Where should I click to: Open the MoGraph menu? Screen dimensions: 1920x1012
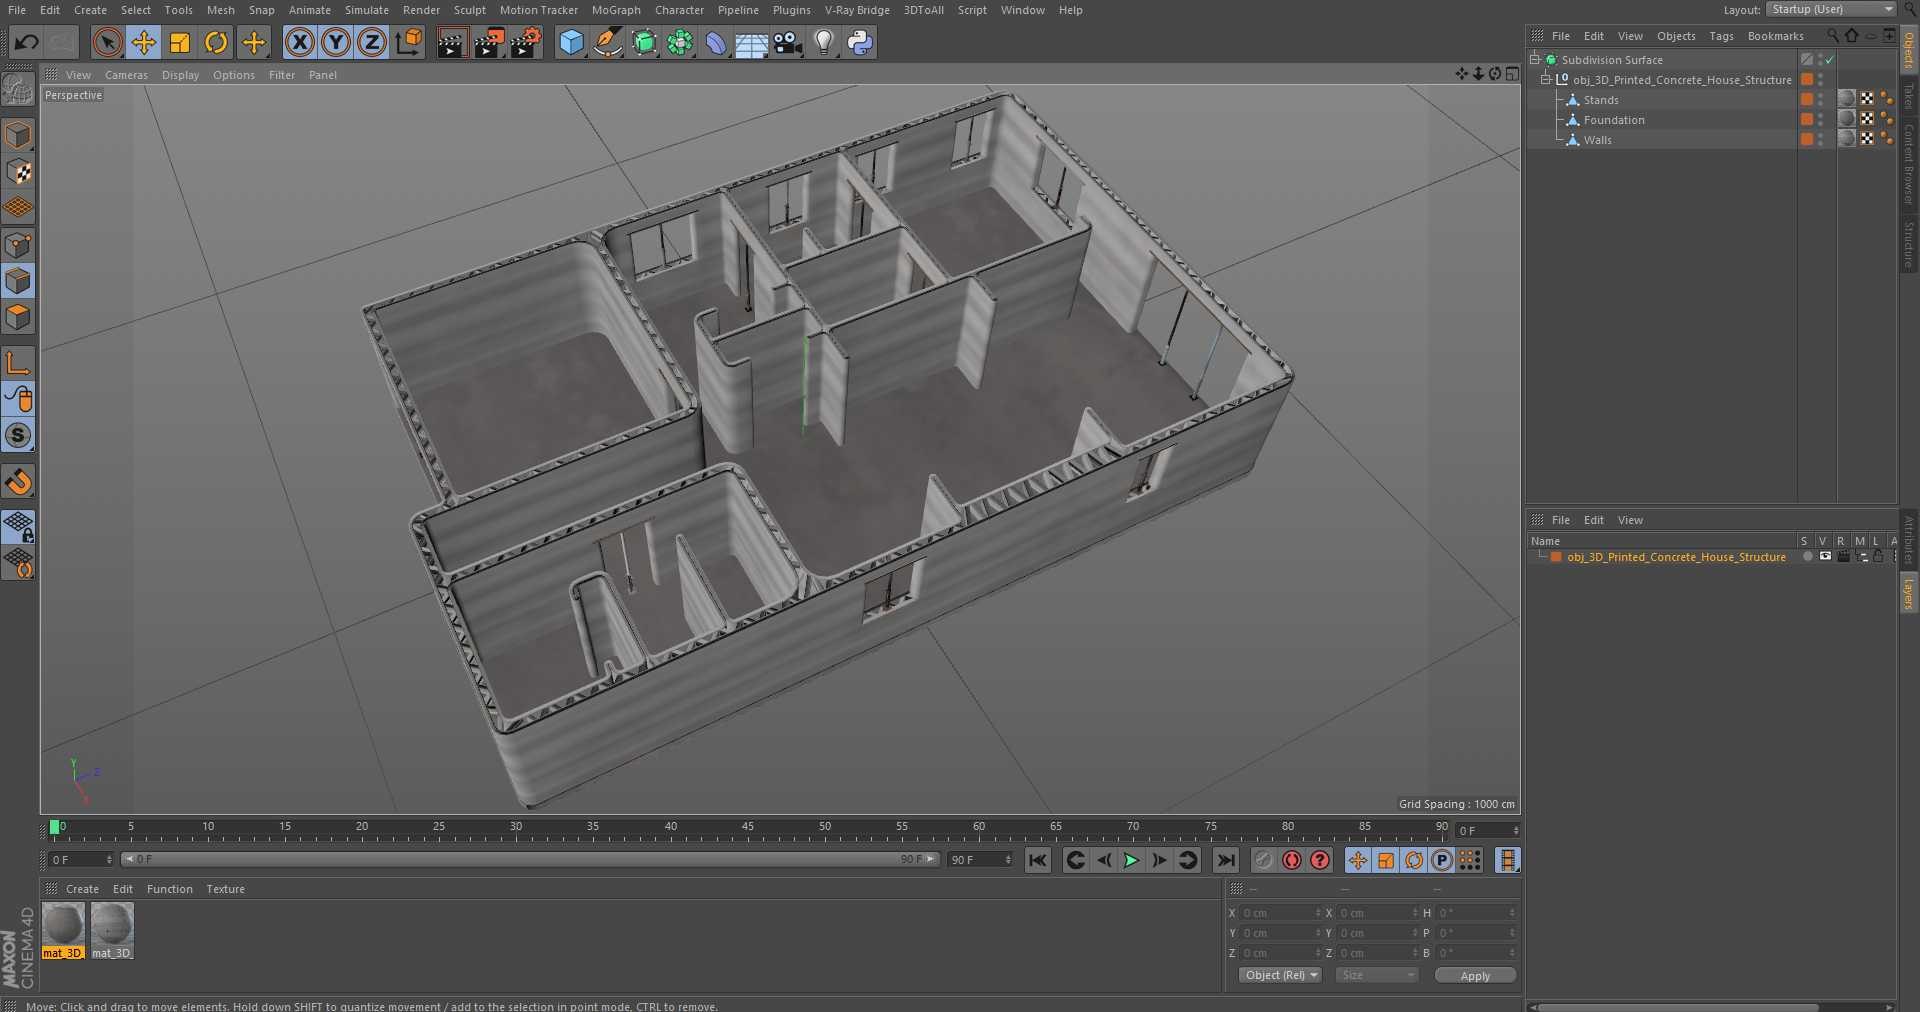pyautogui.click(x=616, y=10)
